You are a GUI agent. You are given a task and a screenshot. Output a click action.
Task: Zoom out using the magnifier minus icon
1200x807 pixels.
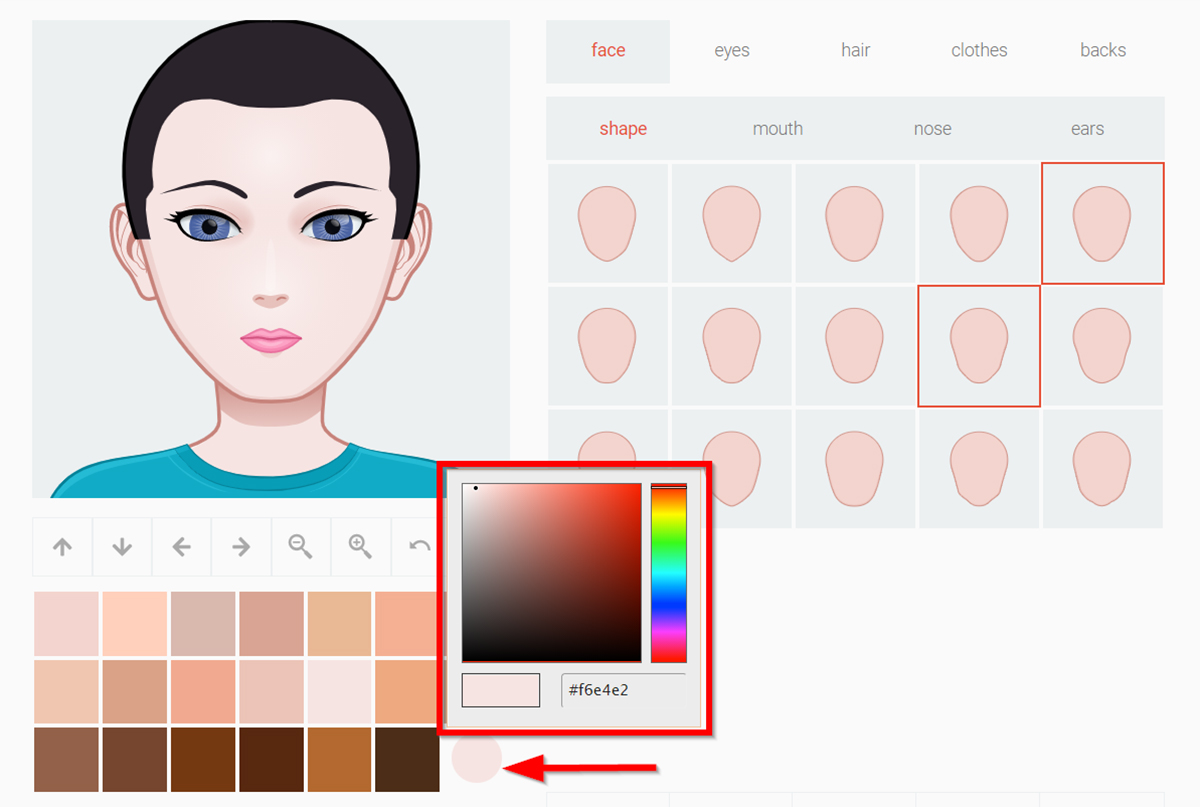tap(301, 546)
